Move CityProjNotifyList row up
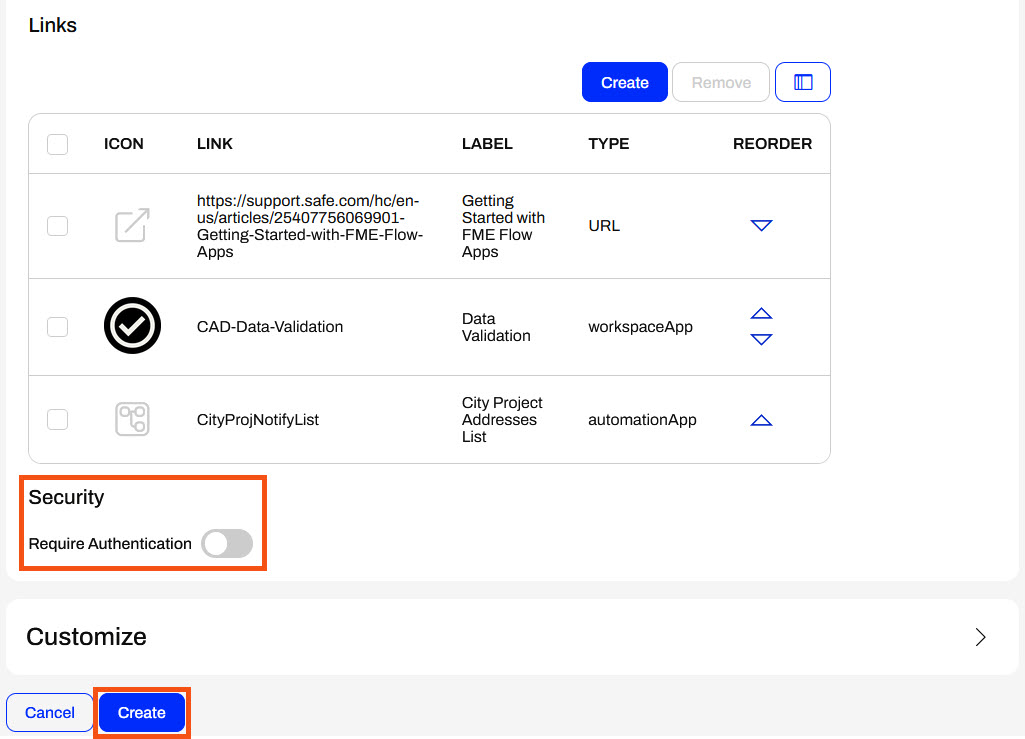Image resolution: width=1025 pixels, height=739 pixels. (761, 420)
